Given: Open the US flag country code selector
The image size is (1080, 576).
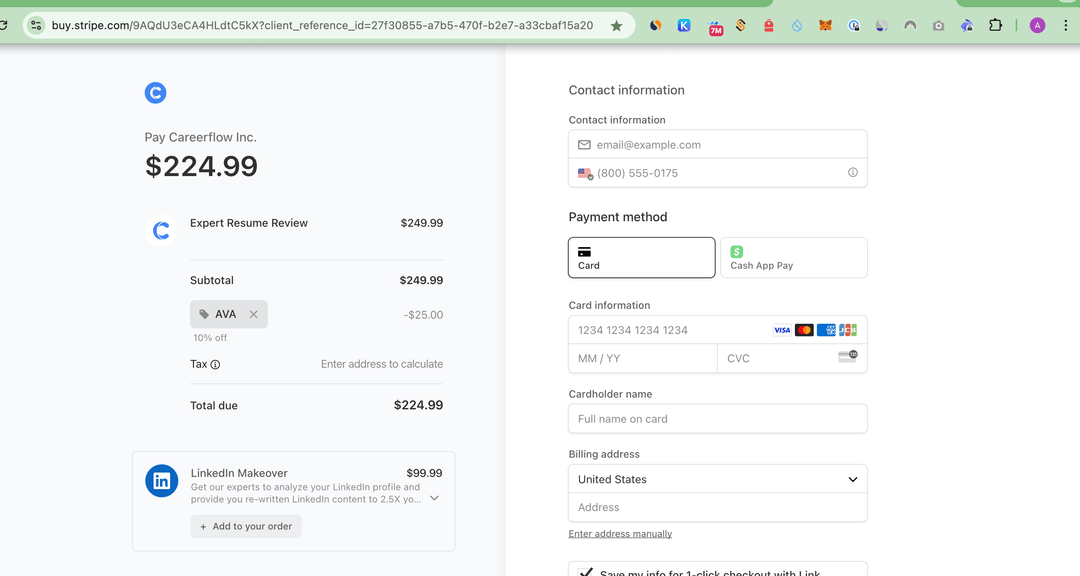Looking at the screenshot, I should [x=585, y=173].
